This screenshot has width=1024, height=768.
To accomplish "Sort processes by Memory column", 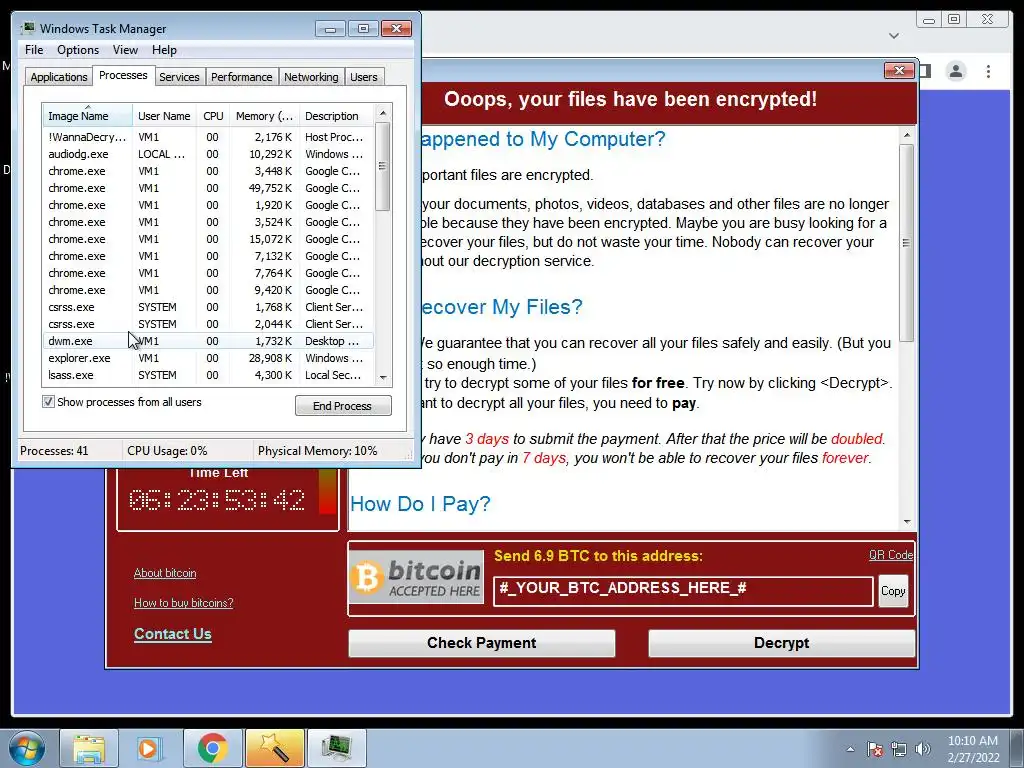I will click(264, 116).
